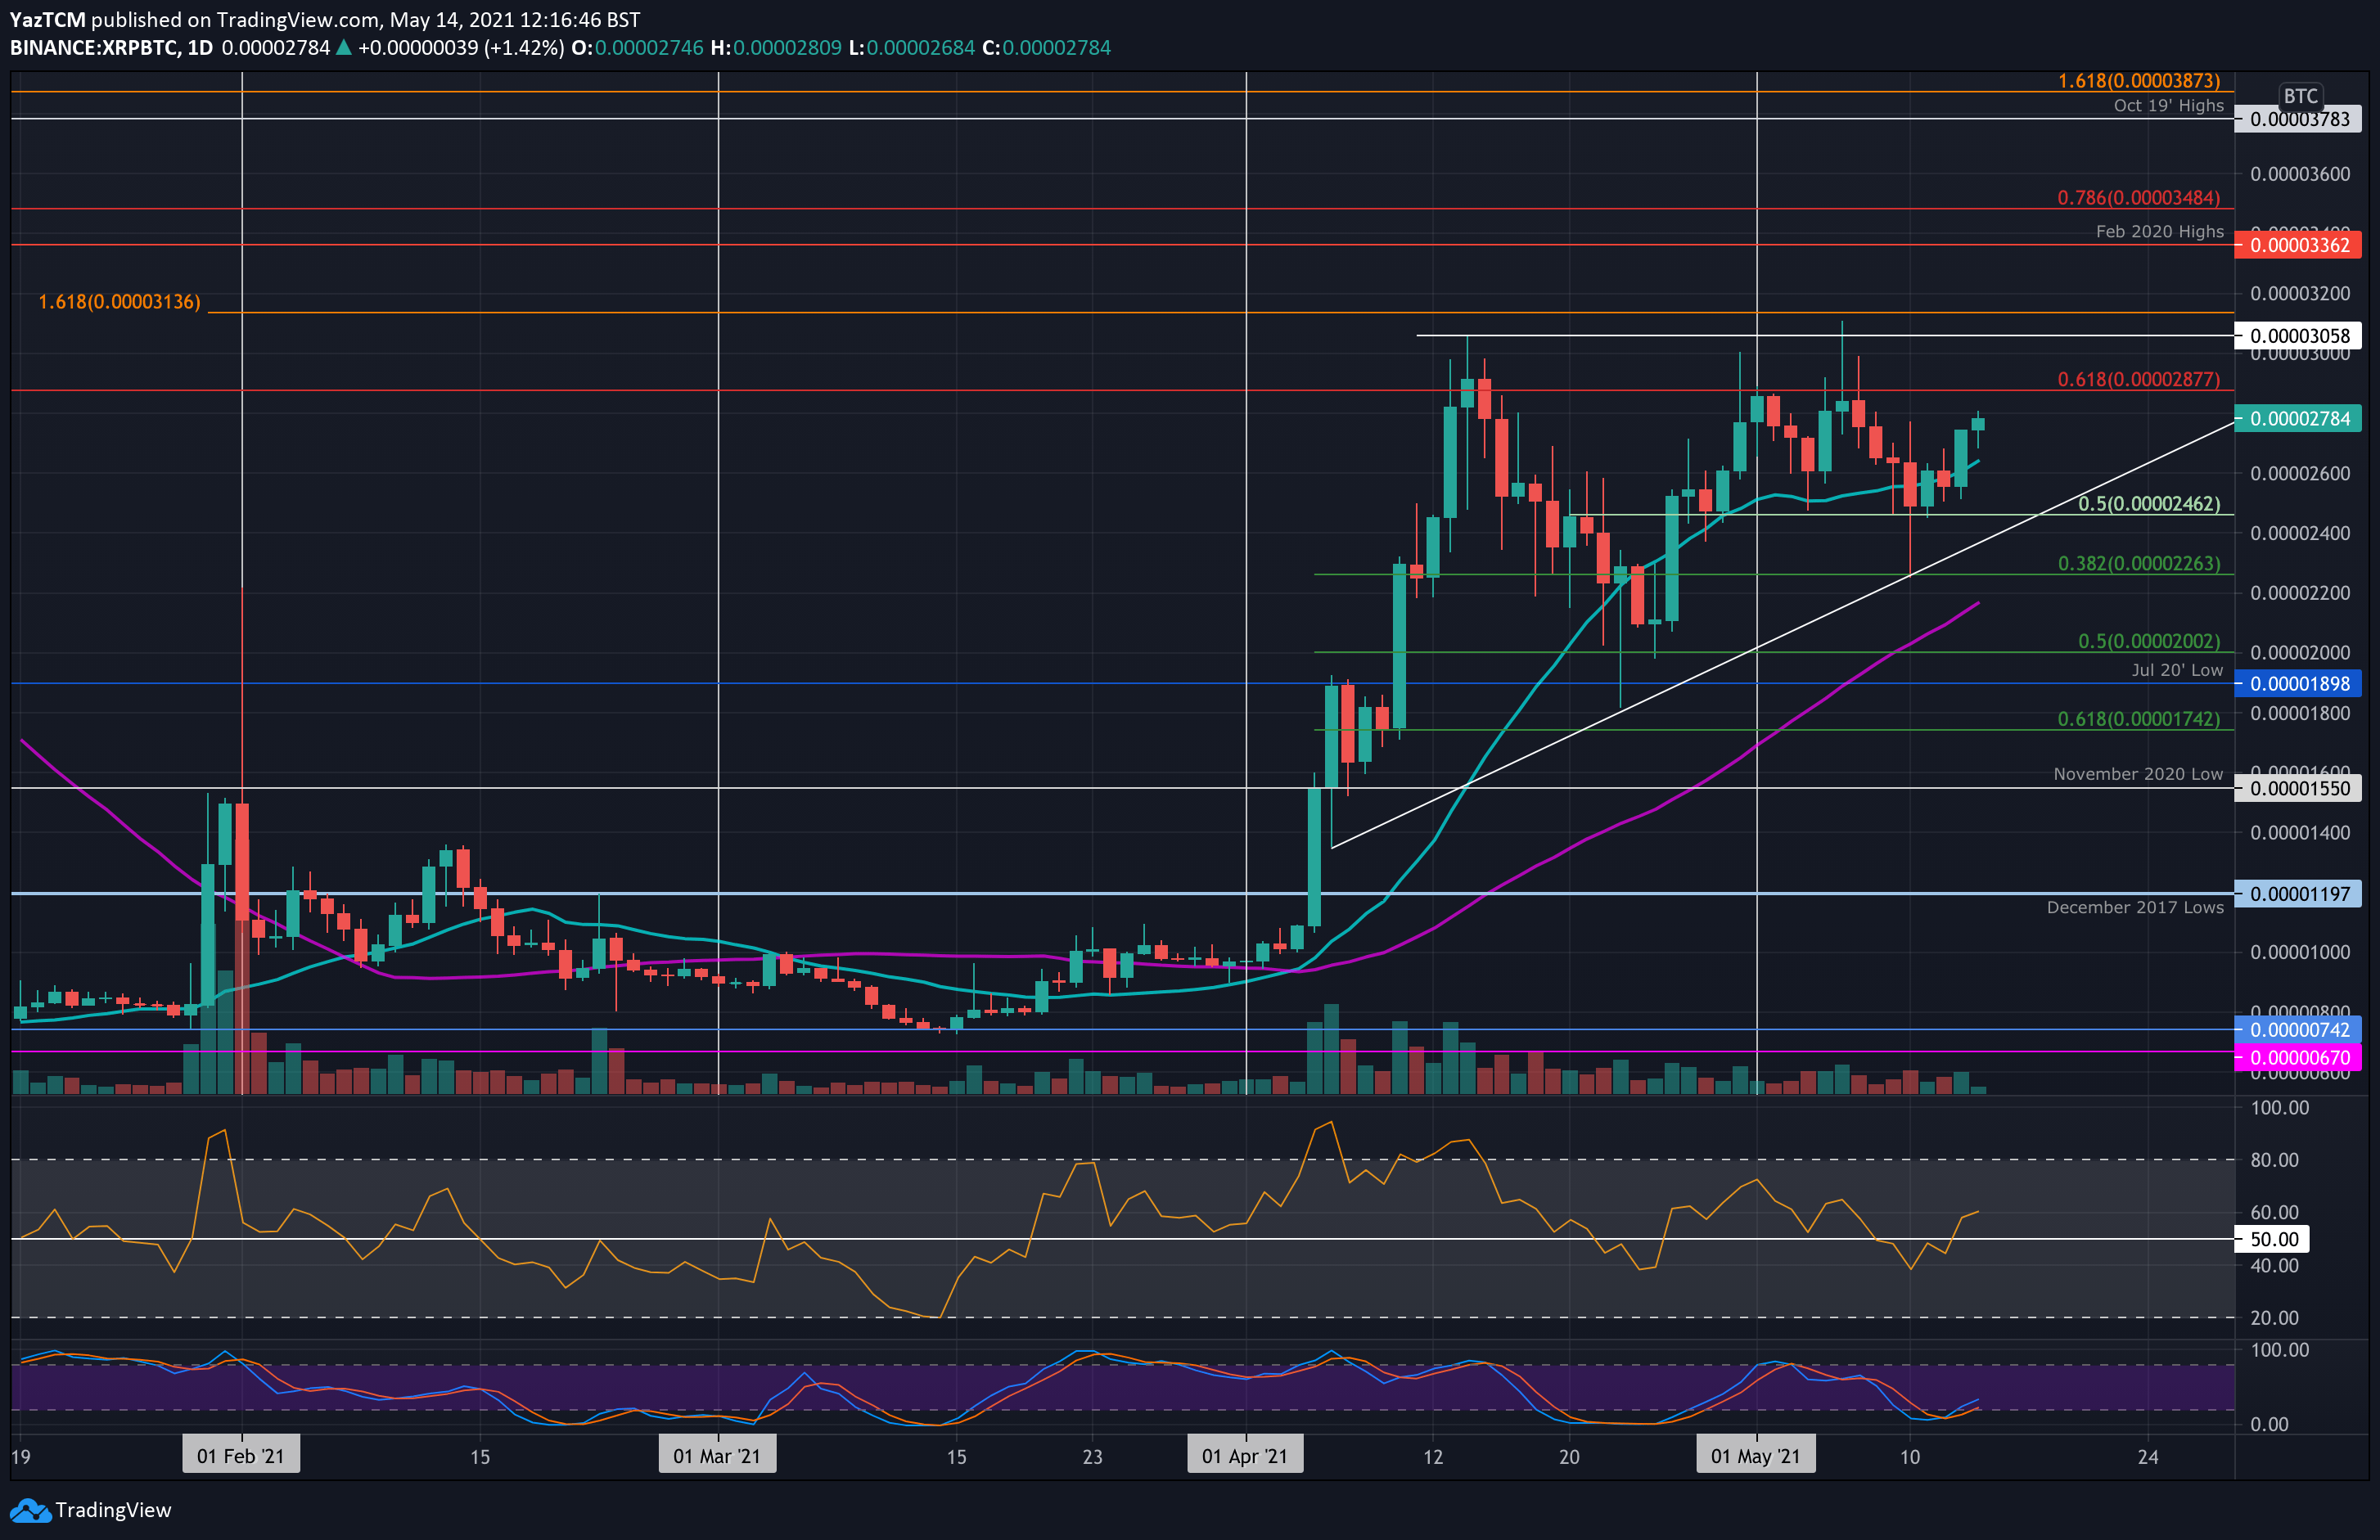Select the green up-arrow change indicator
Viewport: 2380px width, 1540px height.
pos(344,47)
